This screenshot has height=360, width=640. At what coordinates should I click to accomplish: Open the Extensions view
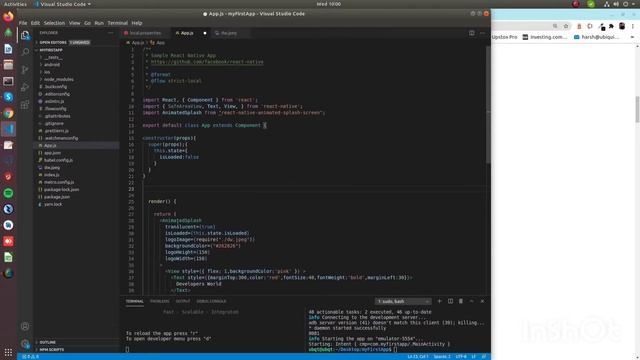(x=25, y=104)
